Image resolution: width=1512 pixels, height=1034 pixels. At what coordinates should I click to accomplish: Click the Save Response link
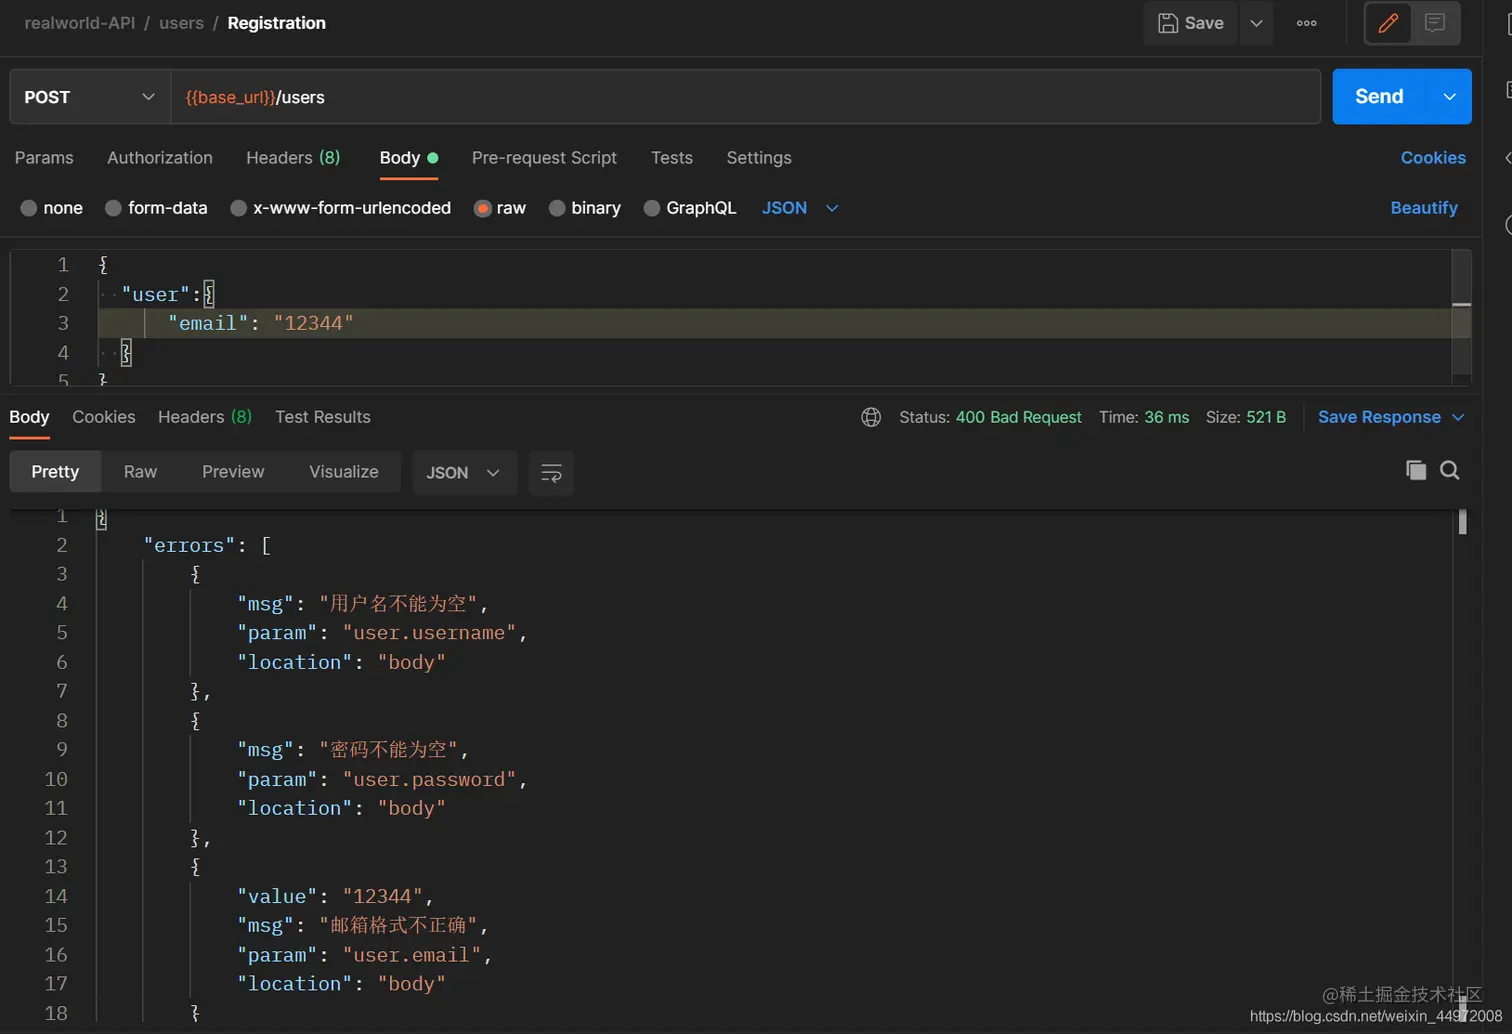[x=1379, y=417]
